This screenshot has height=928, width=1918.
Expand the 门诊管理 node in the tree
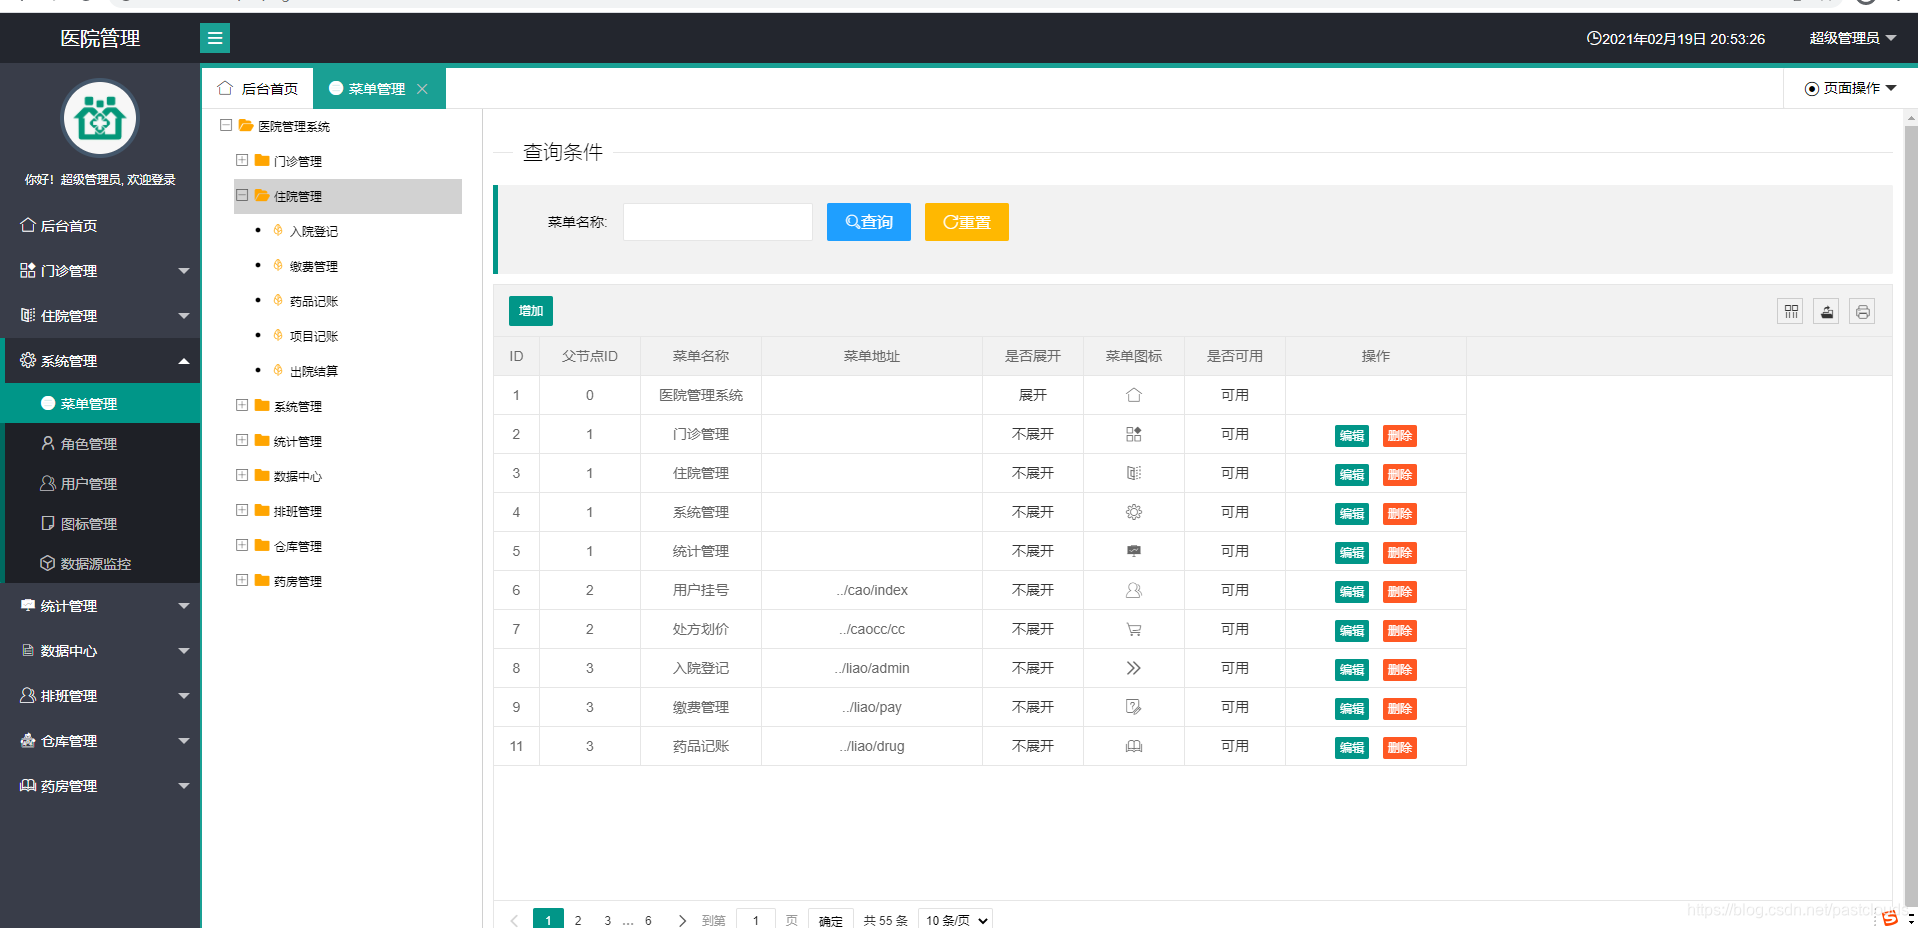(x=241, y=160)
